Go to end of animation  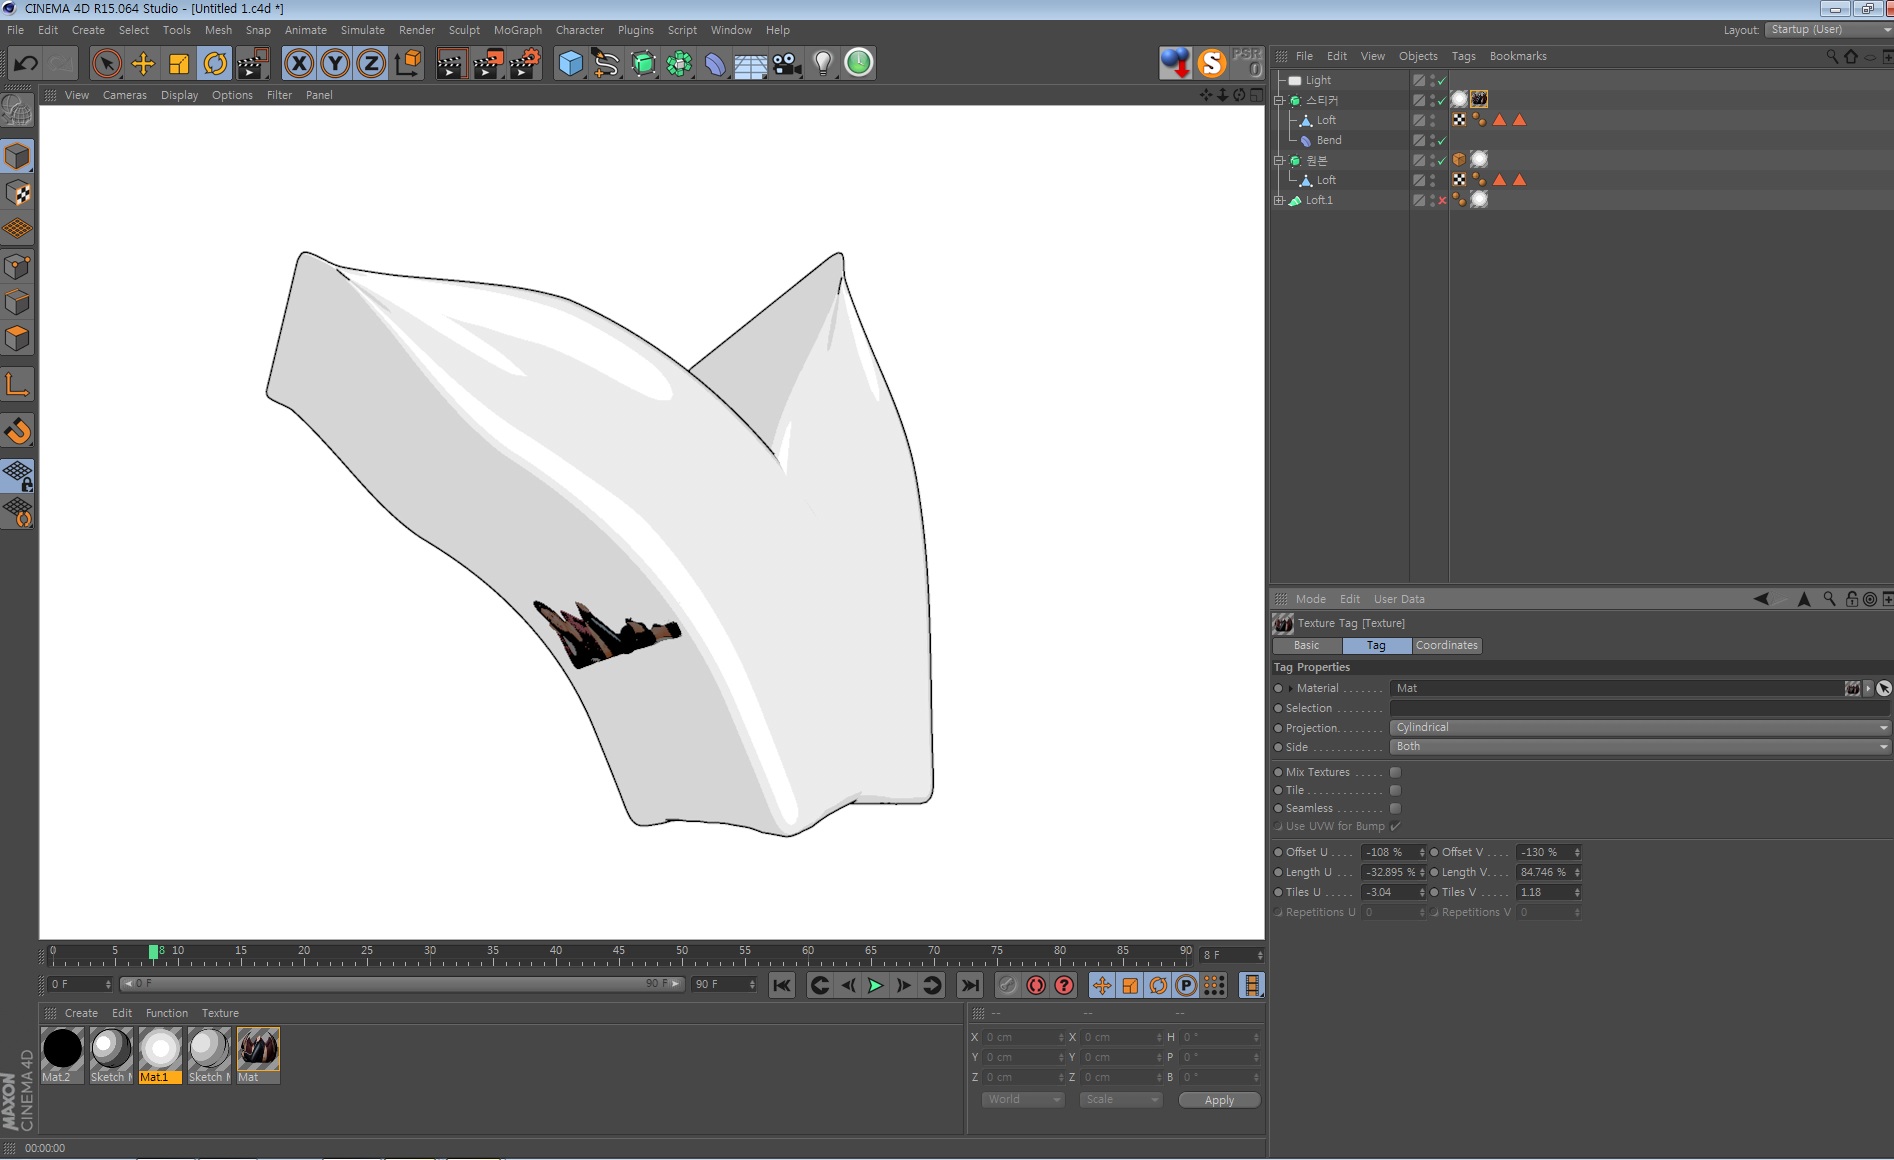970,986
